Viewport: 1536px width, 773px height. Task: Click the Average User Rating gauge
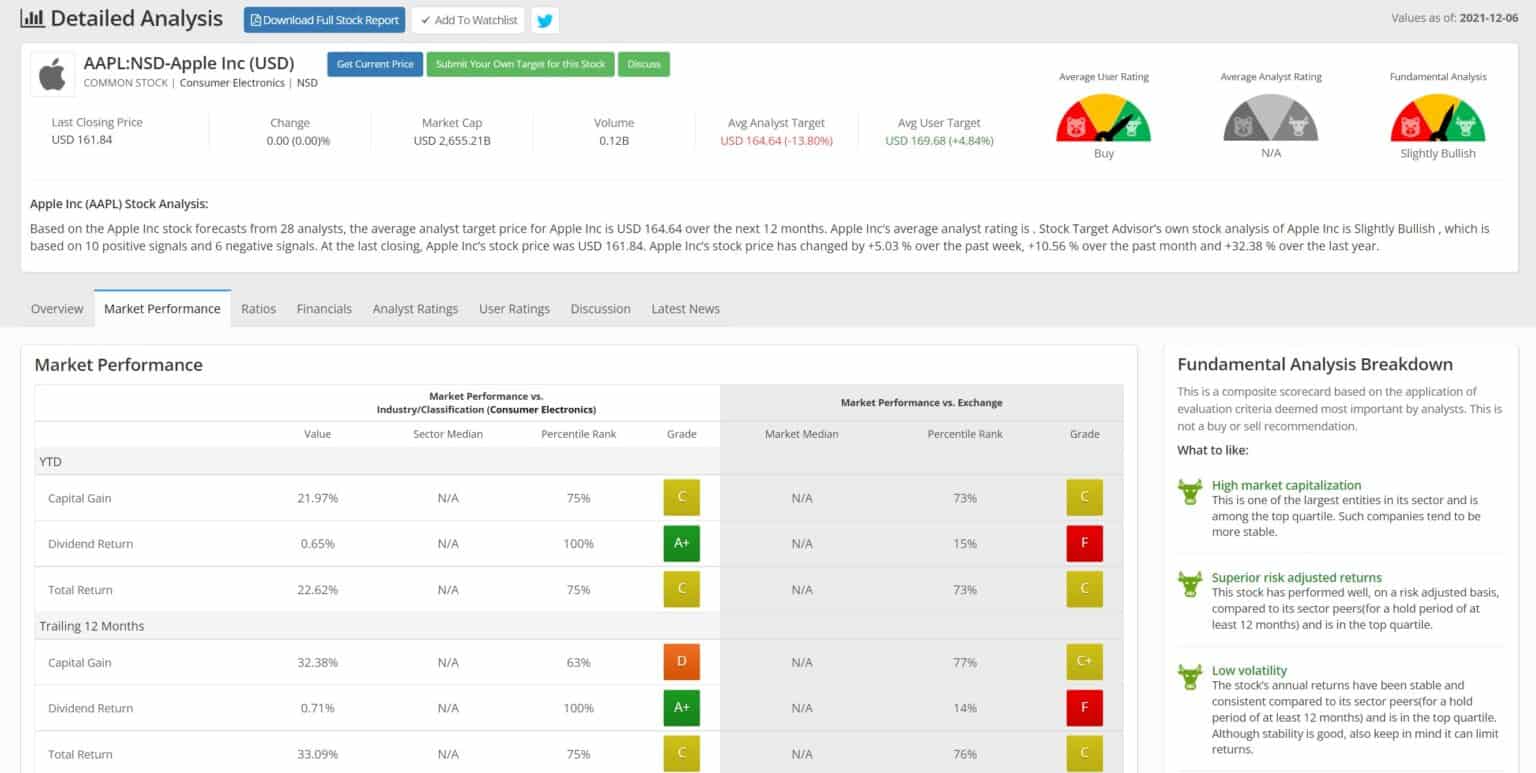pos(1103,118)
